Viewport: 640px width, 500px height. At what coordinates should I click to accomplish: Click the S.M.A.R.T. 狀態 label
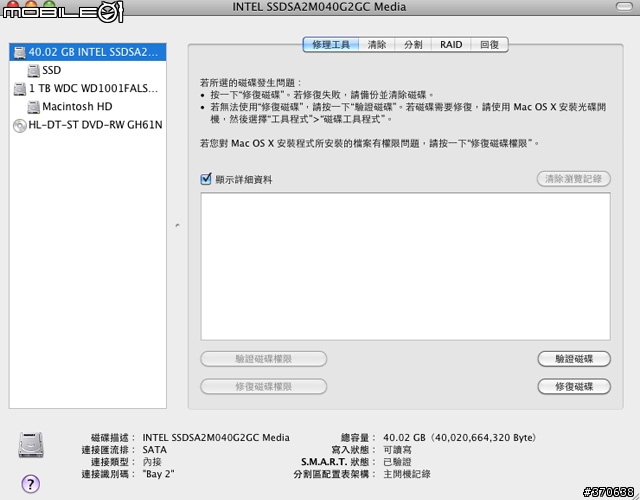point(338,462)
